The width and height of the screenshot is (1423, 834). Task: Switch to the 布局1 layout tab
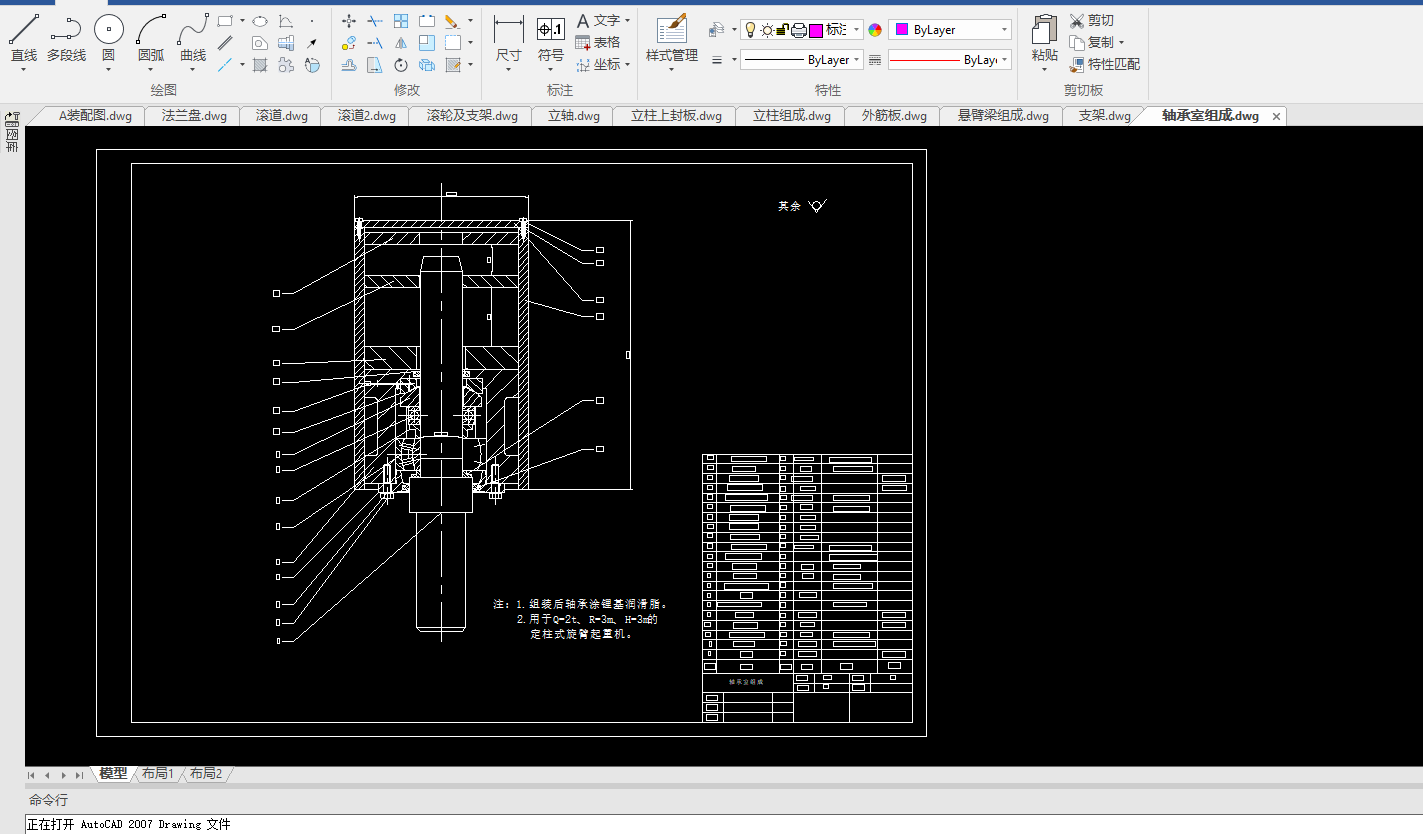tap(157, 773)
